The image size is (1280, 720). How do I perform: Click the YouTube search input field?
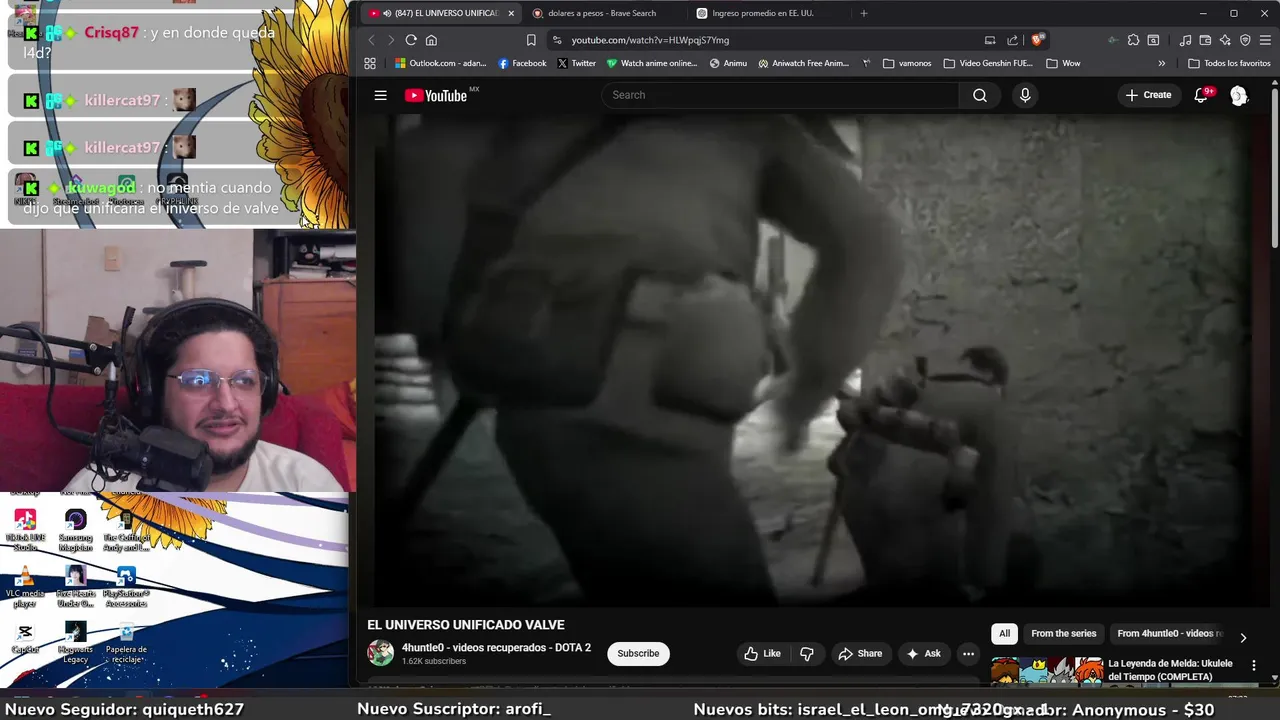780,95
